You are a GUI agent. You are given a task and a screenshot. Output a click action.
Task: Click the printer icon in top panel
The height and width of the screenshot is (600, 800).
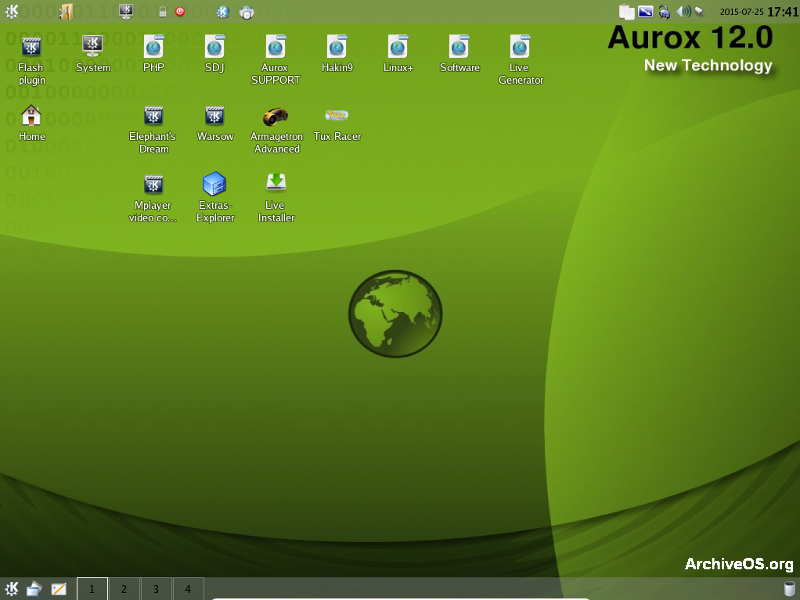pos(246,12)
